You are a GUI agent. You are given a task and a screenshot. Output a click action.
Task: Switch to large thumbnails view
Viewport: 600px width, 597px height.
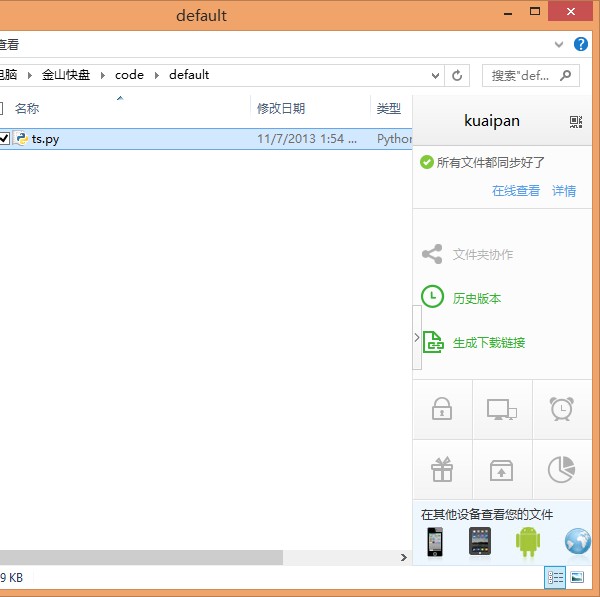[x=577, y=578]
